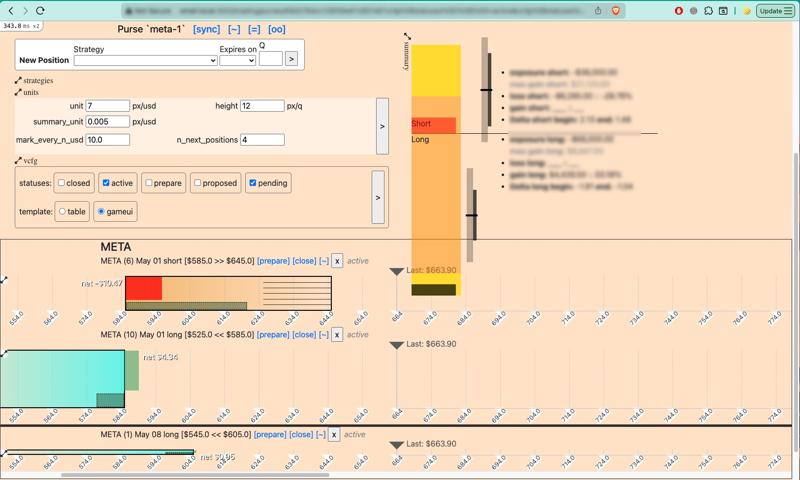This screenshot has width=800, height=480.
Task: Edit the unit px/usd field
Action: pyautogui.click(x=108, y=106)
